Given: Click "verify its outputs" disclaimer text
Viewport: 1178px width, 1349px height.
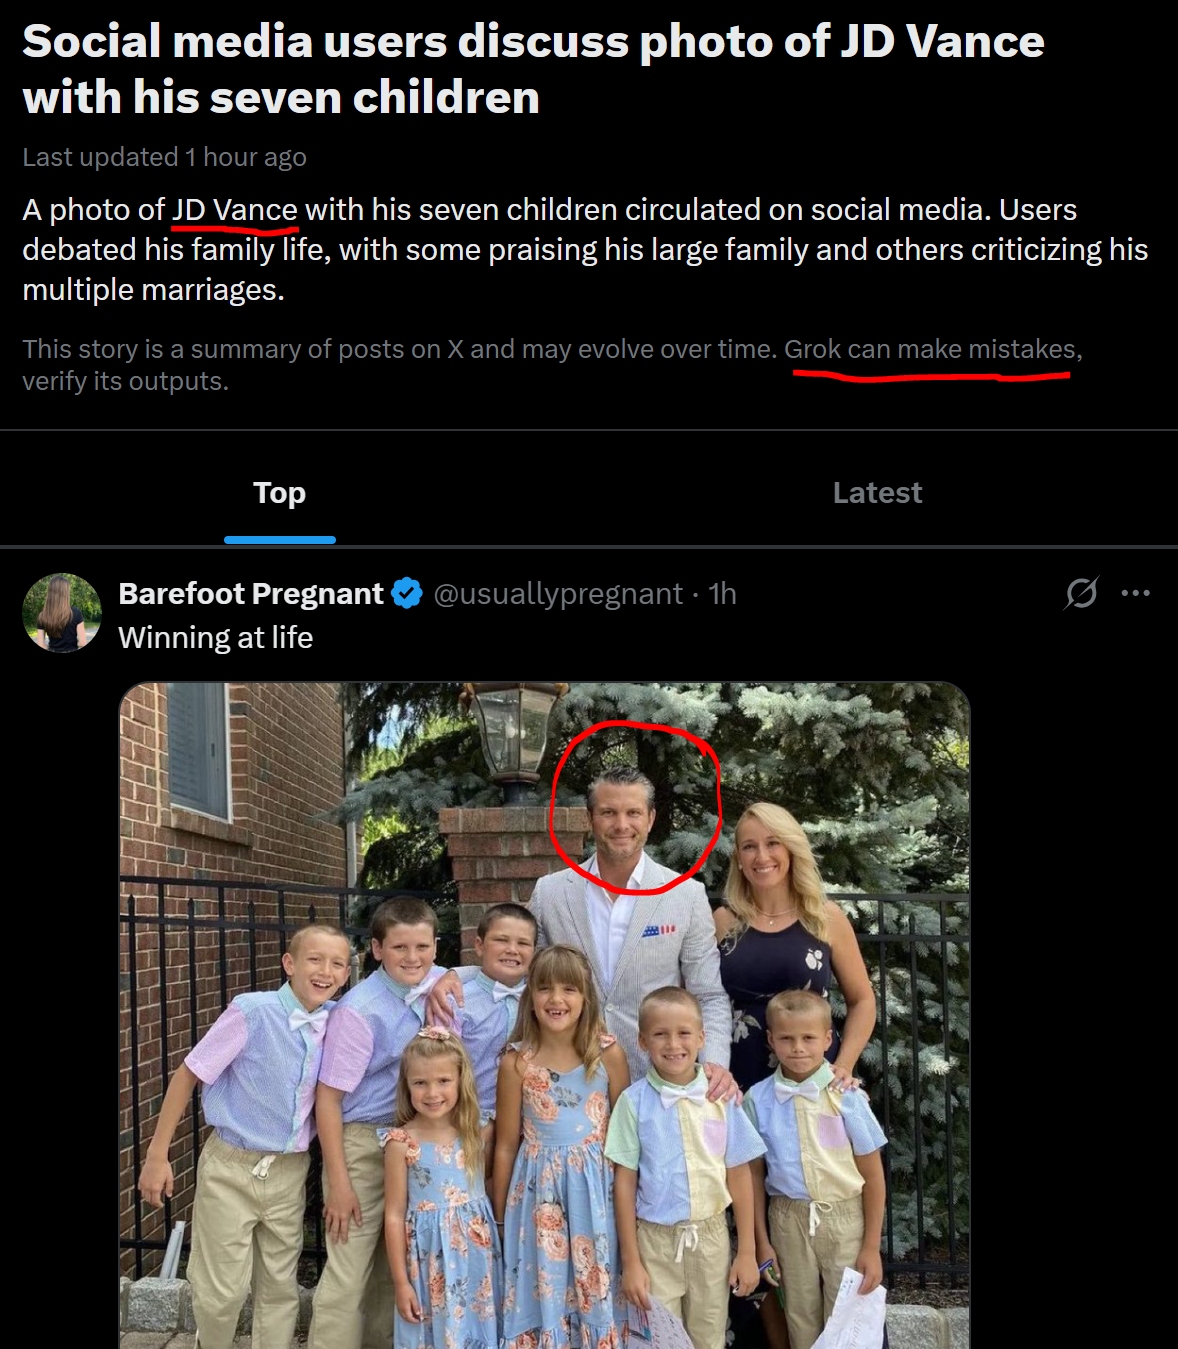Looking at the screenshot, I should coord(125,381).
